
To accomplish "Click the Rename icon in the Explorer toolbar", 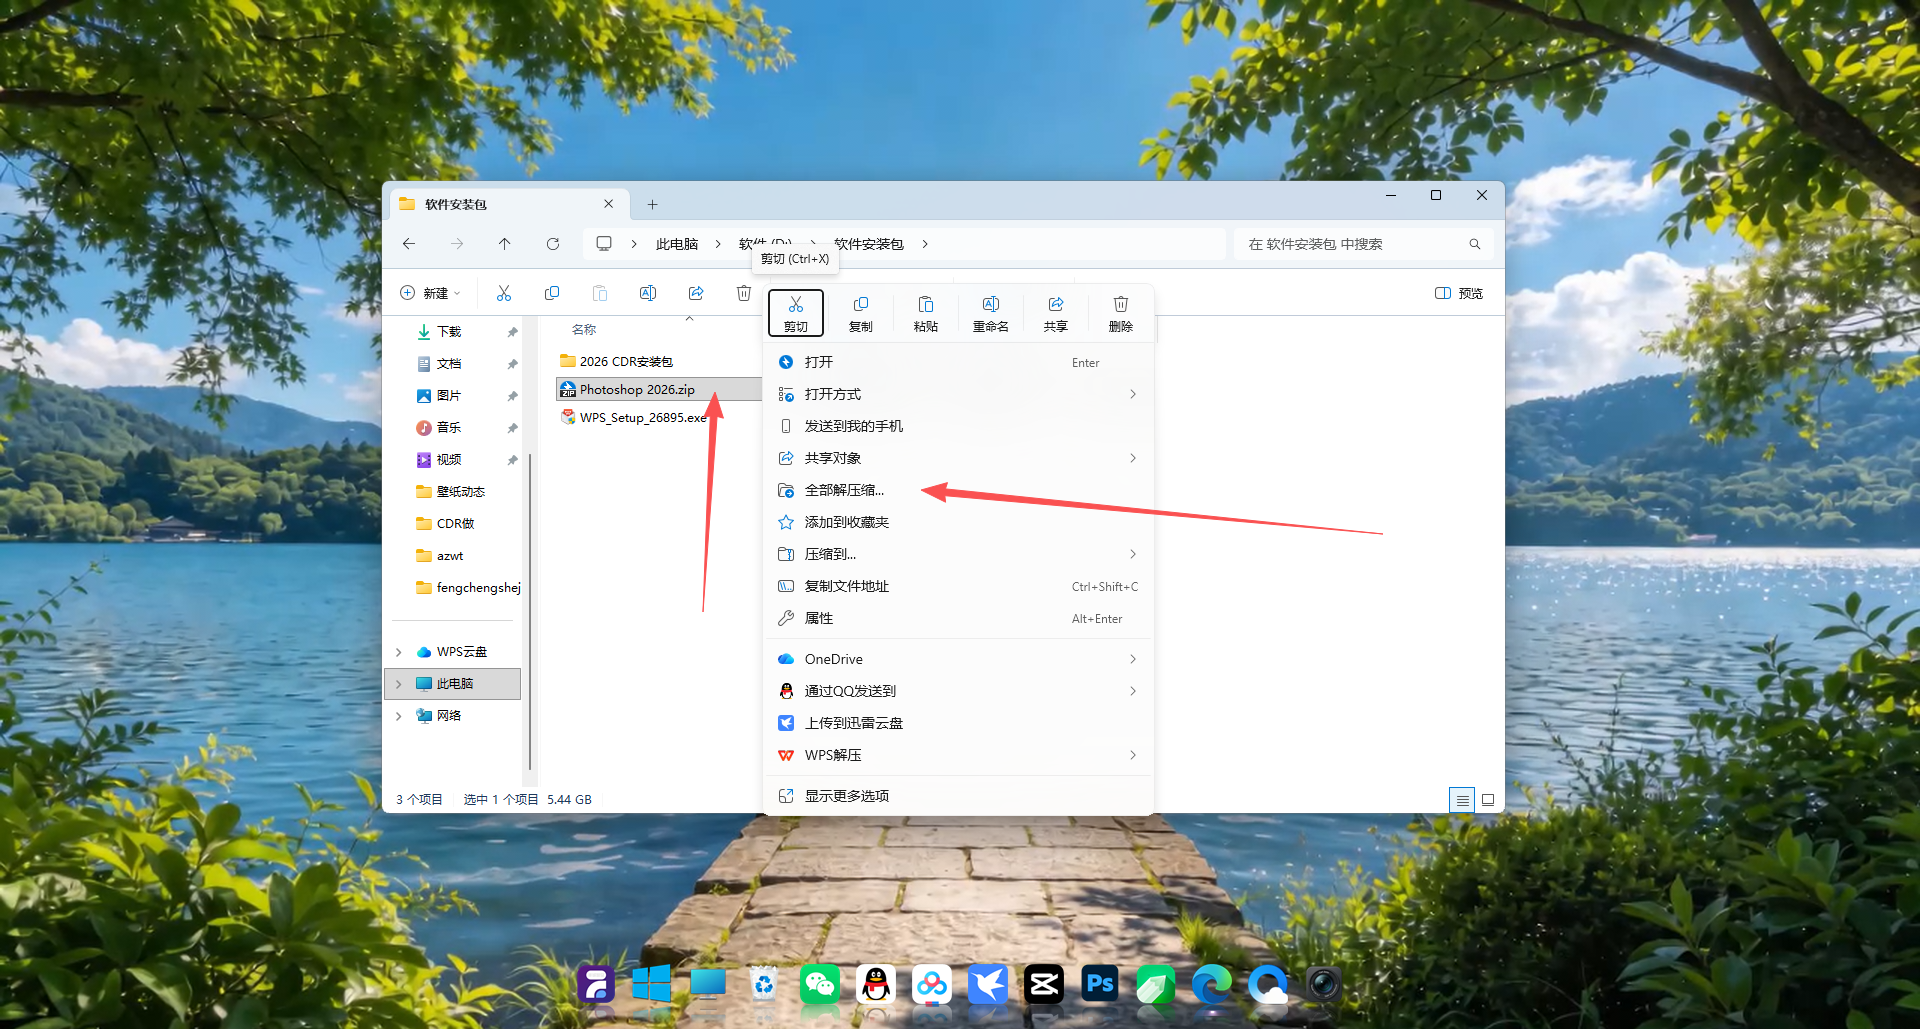I will 648,293.
